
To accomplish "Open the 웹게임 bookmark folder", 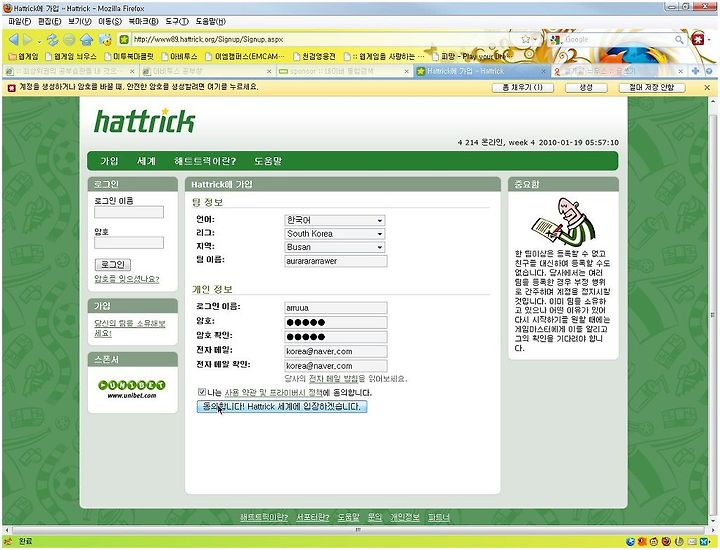I will click(24, 56).
